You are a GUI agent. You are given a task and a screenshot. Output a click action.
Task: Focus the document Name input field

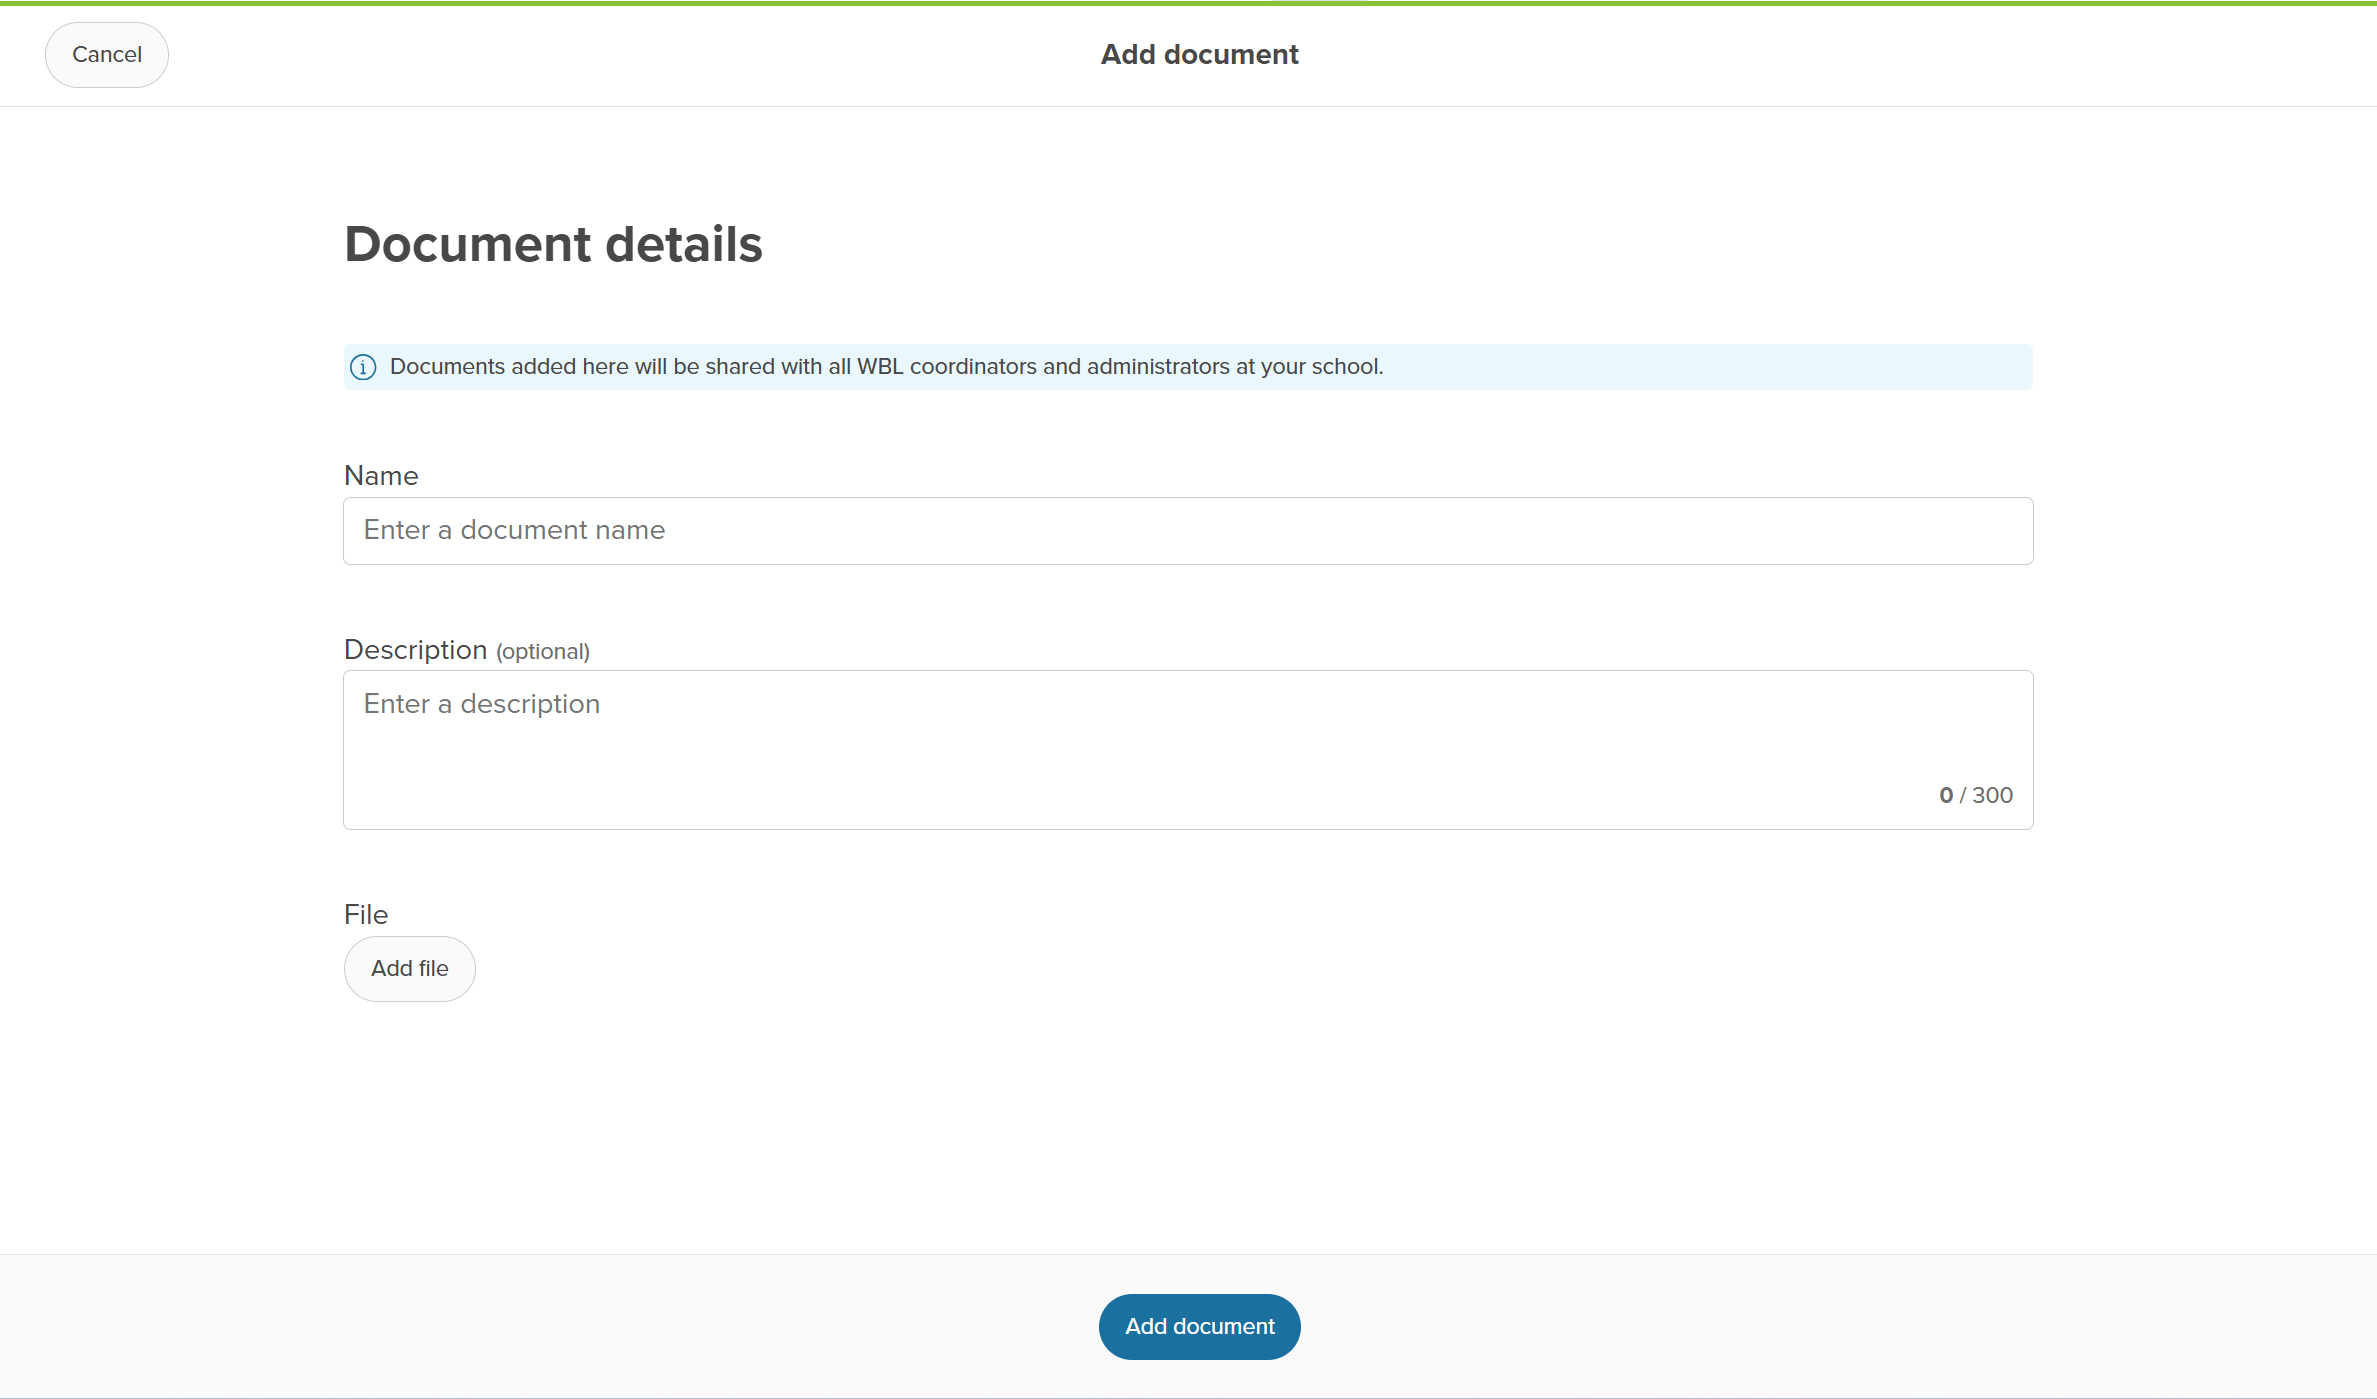[1188, 531]
